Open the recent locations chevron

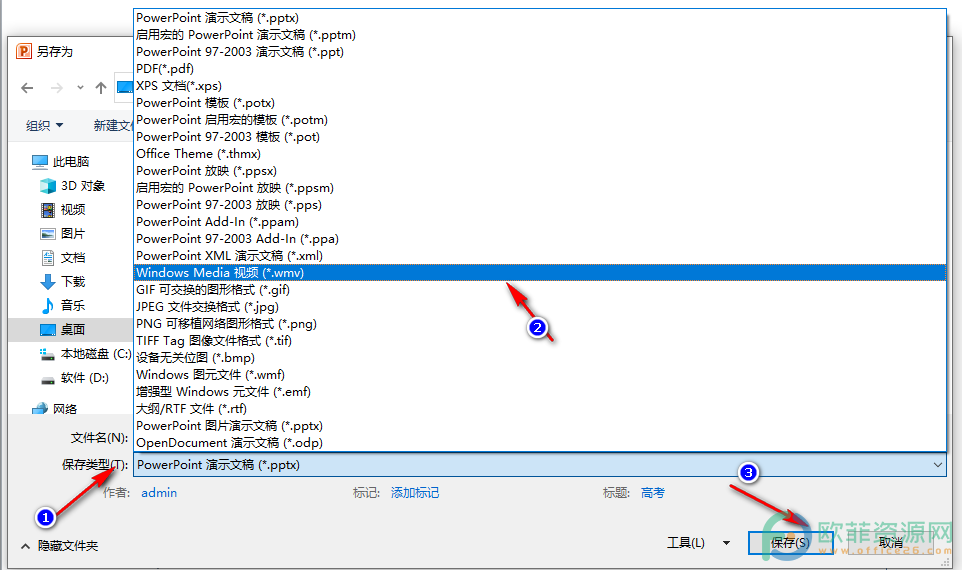pos(80,88)
